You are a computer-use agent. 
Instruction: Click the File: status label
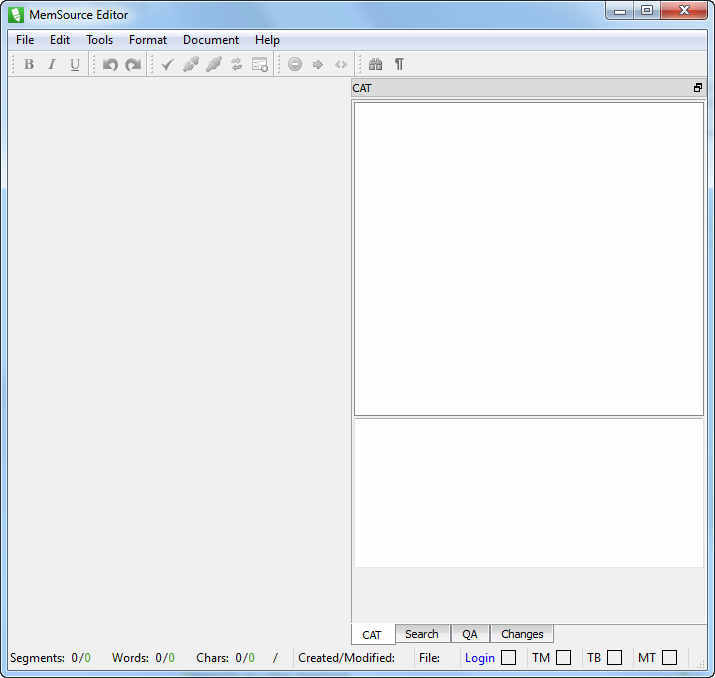point(430,658)
